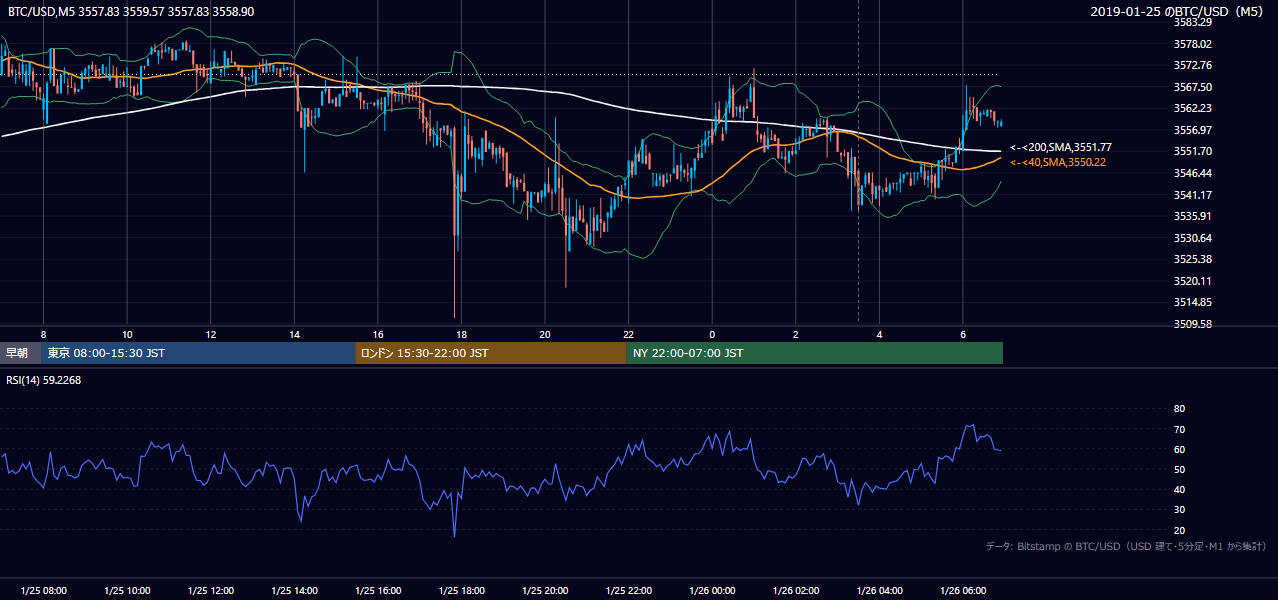Click the 3530.64 price axis label

[1194, 238]
